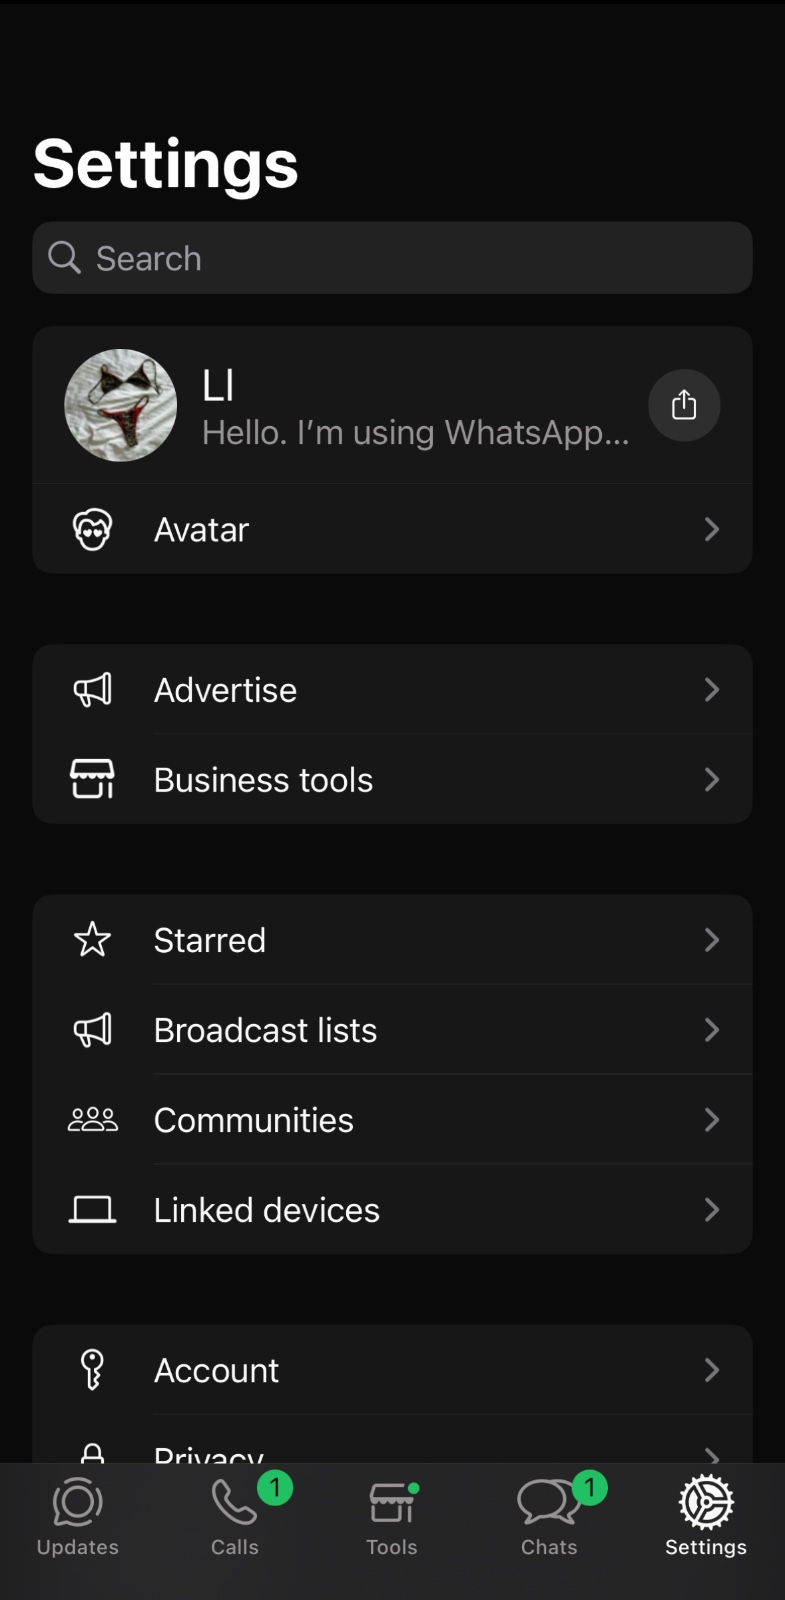Open the LI profile picture
The image size is (785, 1600).
click(121, 405)
